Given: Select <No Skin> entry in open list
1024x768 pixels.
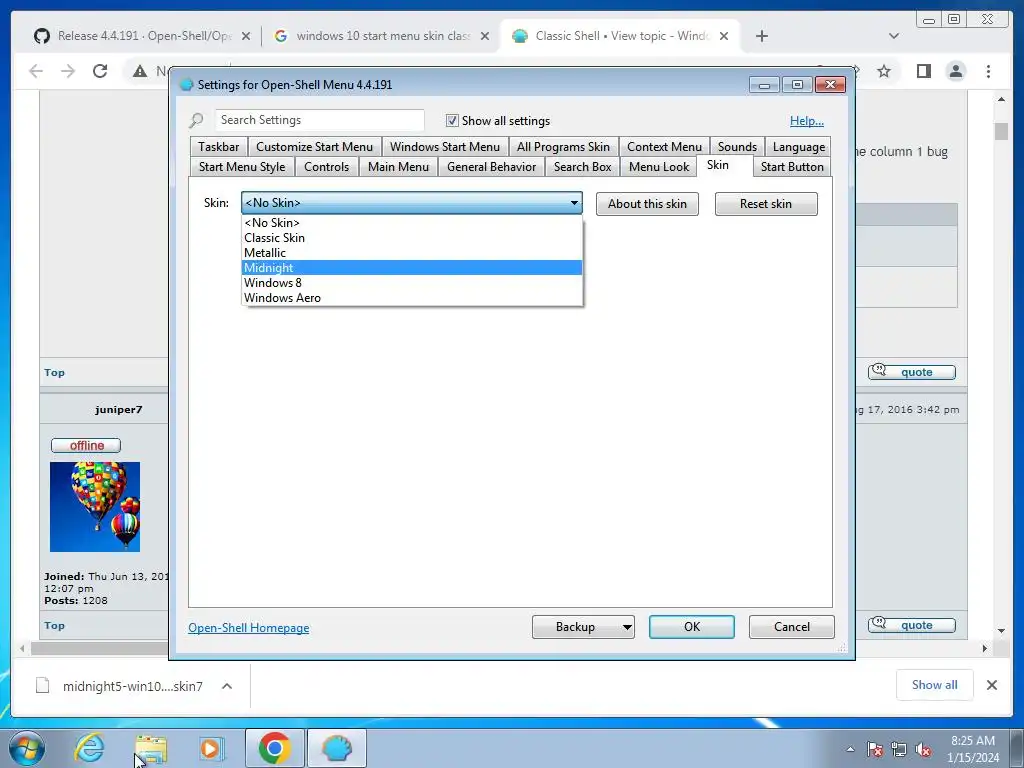Looking at the screenshot, I should 411,223.
